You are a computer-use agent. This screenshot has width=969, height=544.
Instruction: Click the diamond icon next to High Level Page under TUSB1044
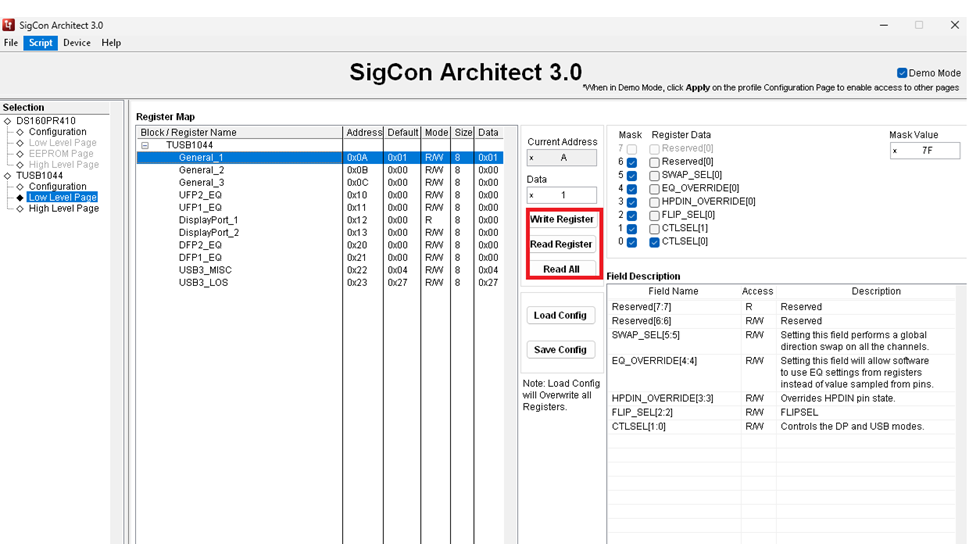19,209
